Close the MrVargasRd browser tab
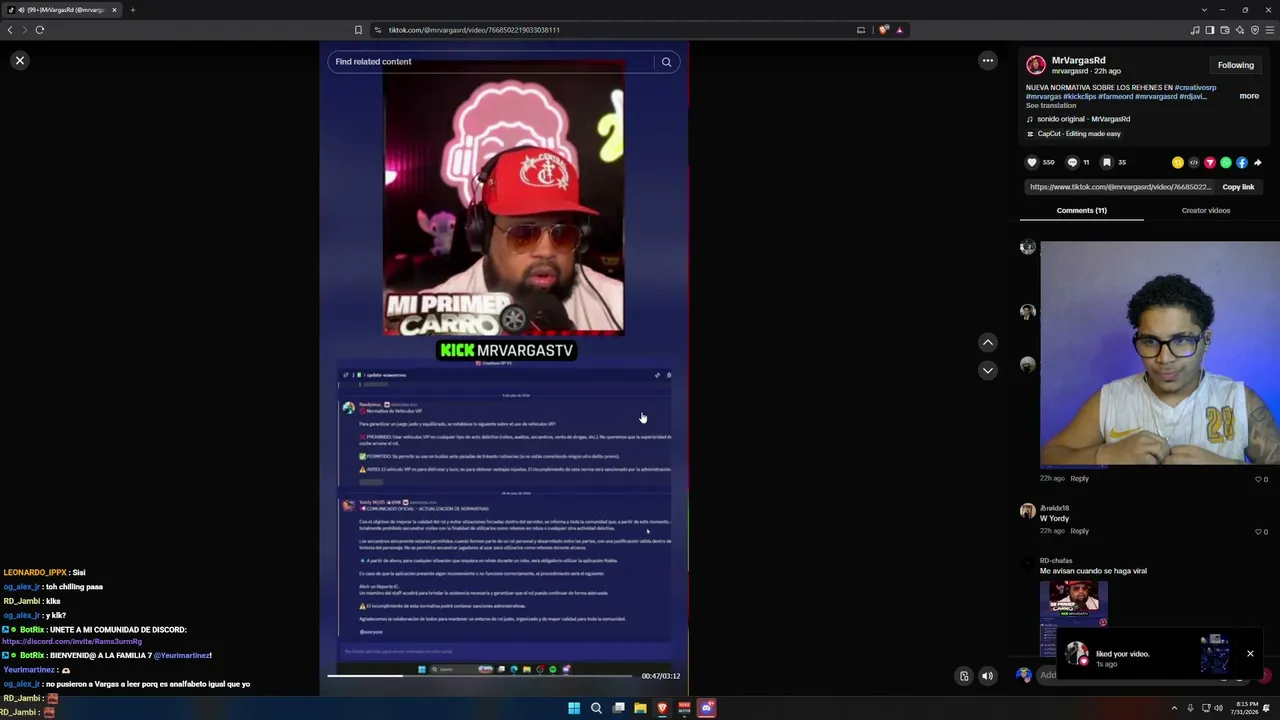This screenshot has height=720, width=1280. pyautogui.click(x=114, y=10)
